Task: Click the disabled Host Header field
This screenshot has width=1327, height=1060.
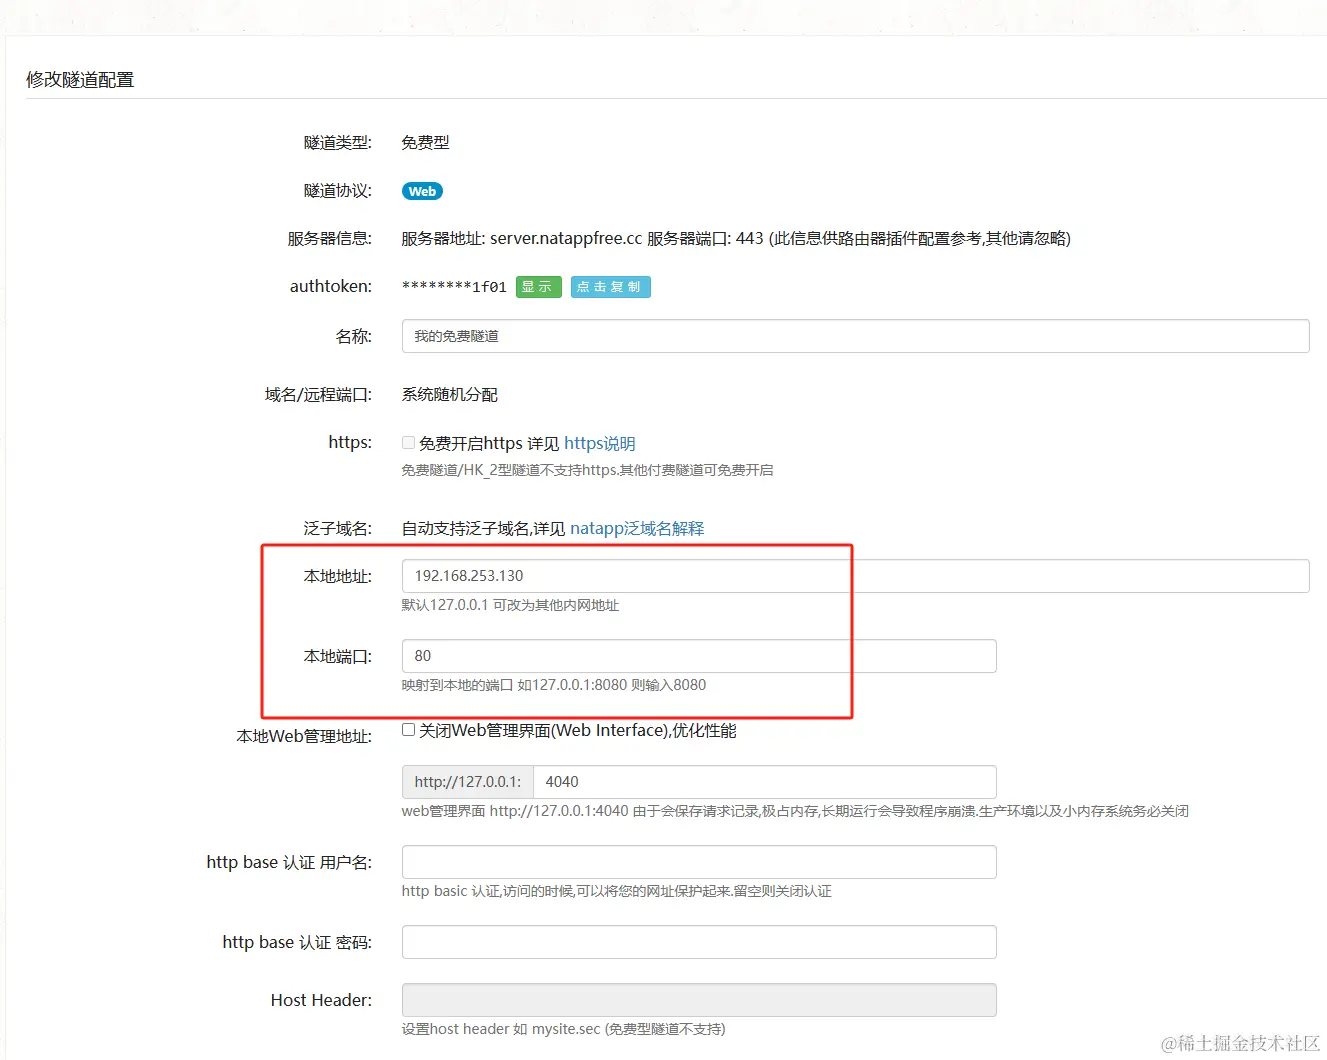Action: tap(699, 1000)
